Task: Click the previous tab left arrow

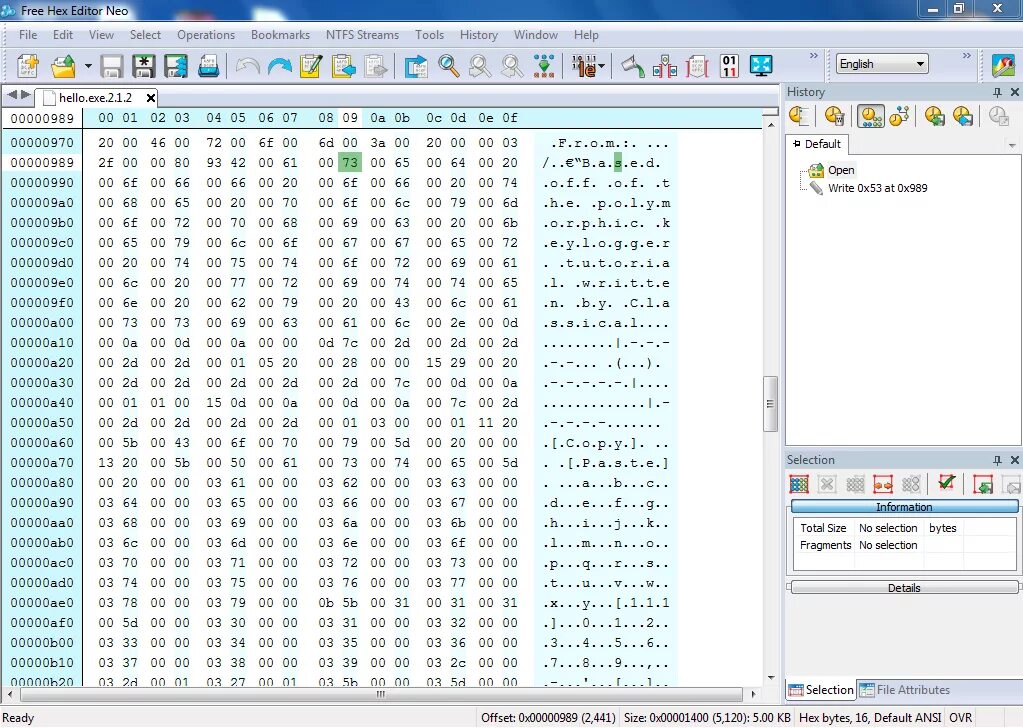Action: 11,95
